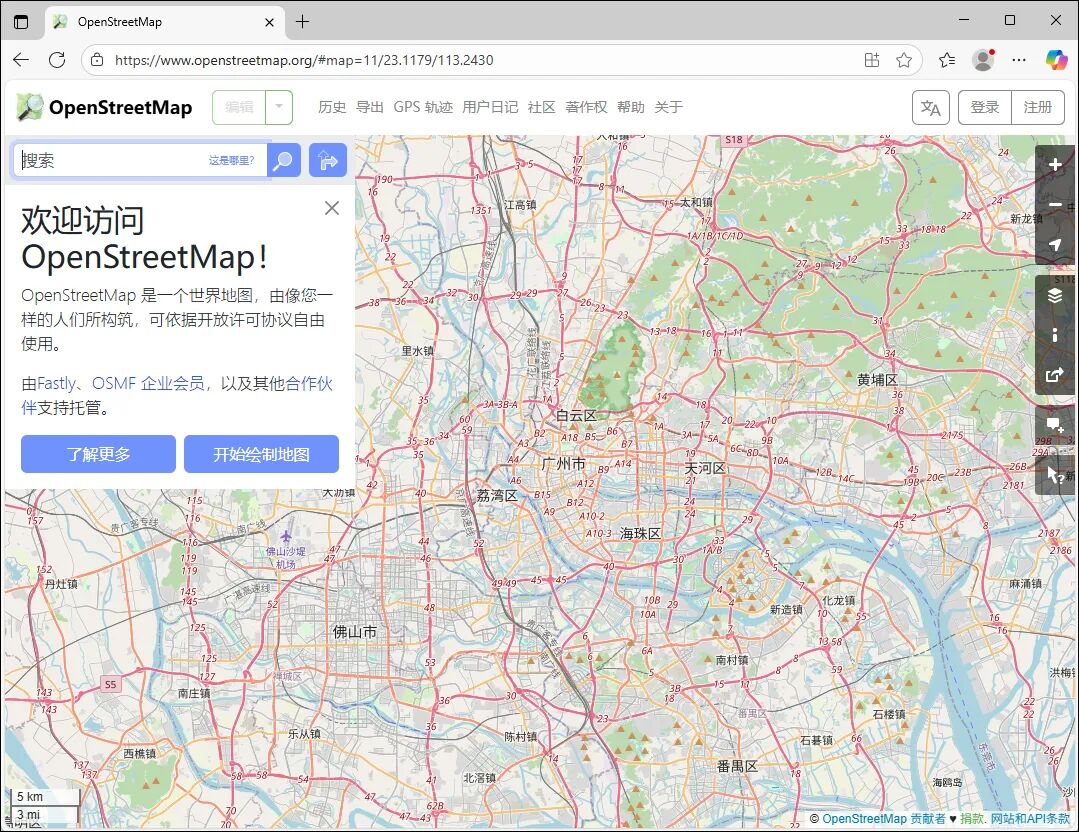
Task: Activate the query features tool
Action: point(1054,475)
